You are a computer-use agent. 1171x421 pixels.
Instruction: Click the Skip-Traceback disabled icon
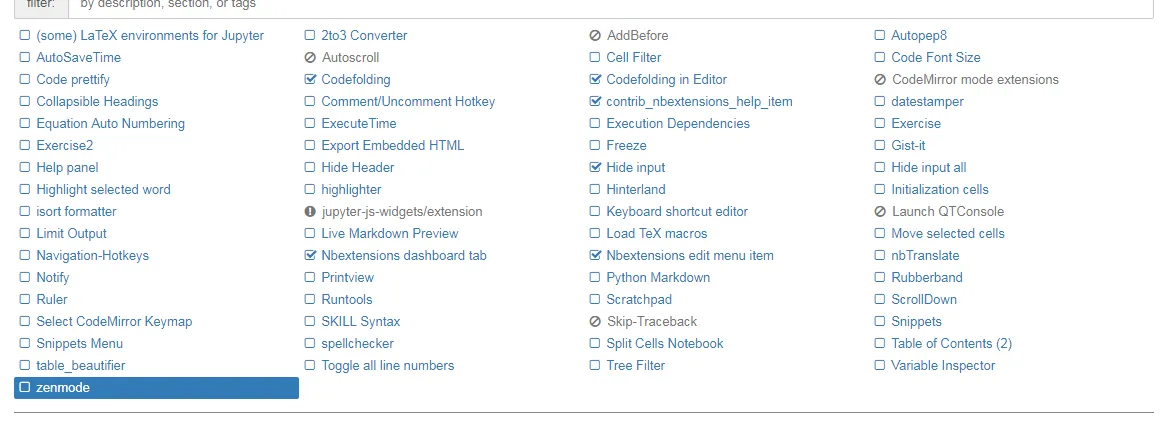point(596,322)
